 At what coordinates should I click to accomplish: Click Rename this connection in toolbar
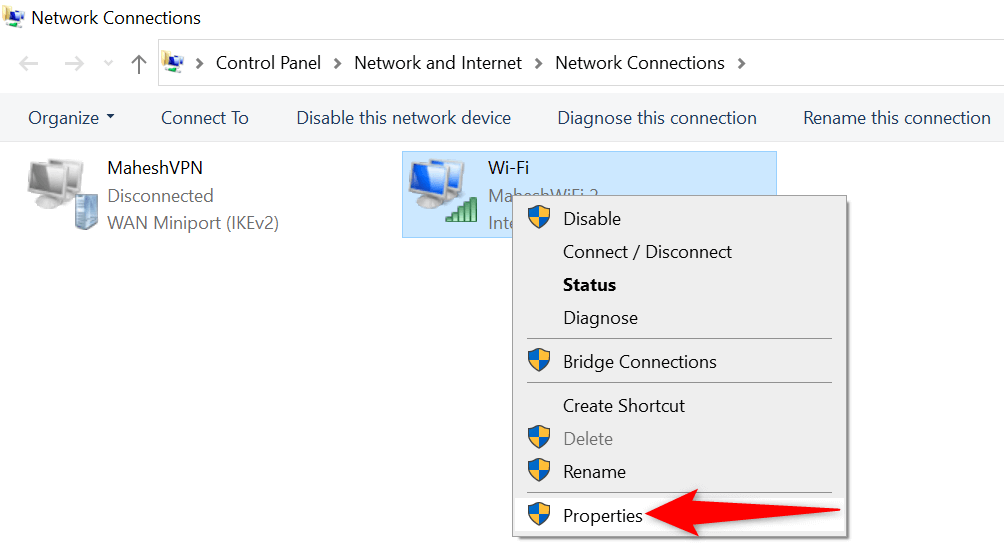(896, 118)
